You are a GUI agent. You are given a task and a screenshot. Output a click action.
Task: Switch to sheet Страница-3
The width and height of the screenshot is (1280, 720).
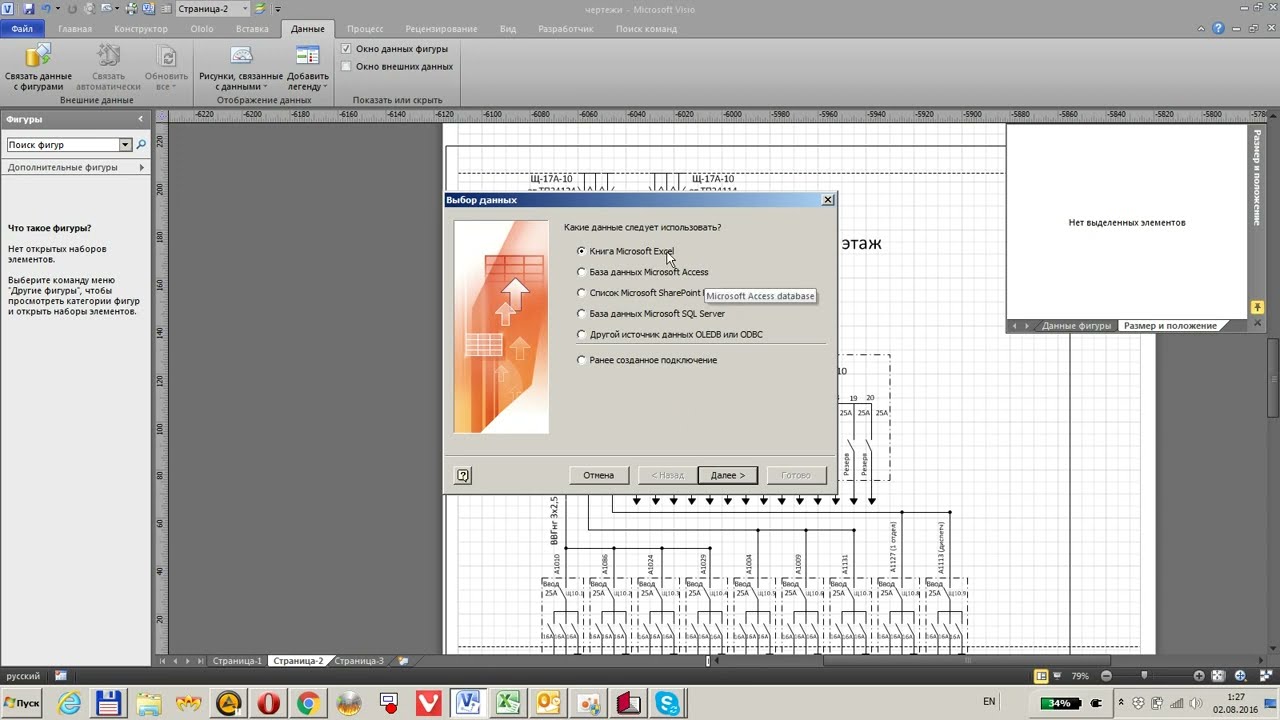click(x=358, y=661)
